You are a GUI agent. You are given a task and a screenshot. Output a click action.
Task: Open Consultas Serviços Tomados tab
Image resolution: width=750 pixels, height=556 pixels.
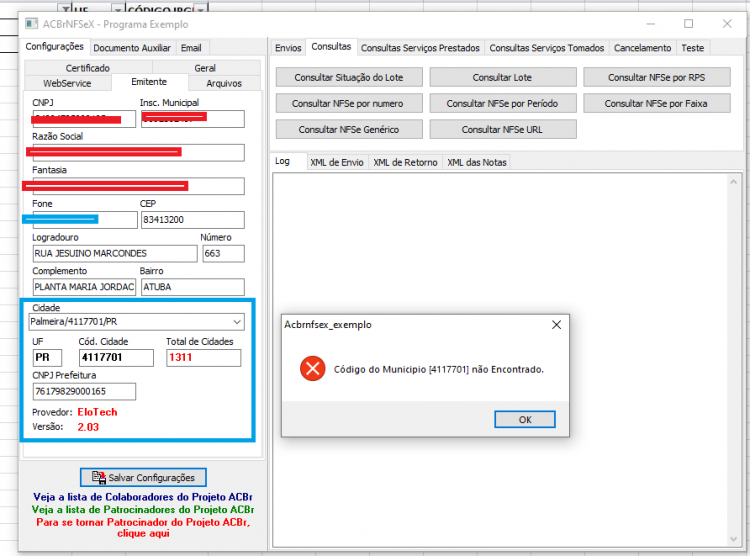click(546, 48)
